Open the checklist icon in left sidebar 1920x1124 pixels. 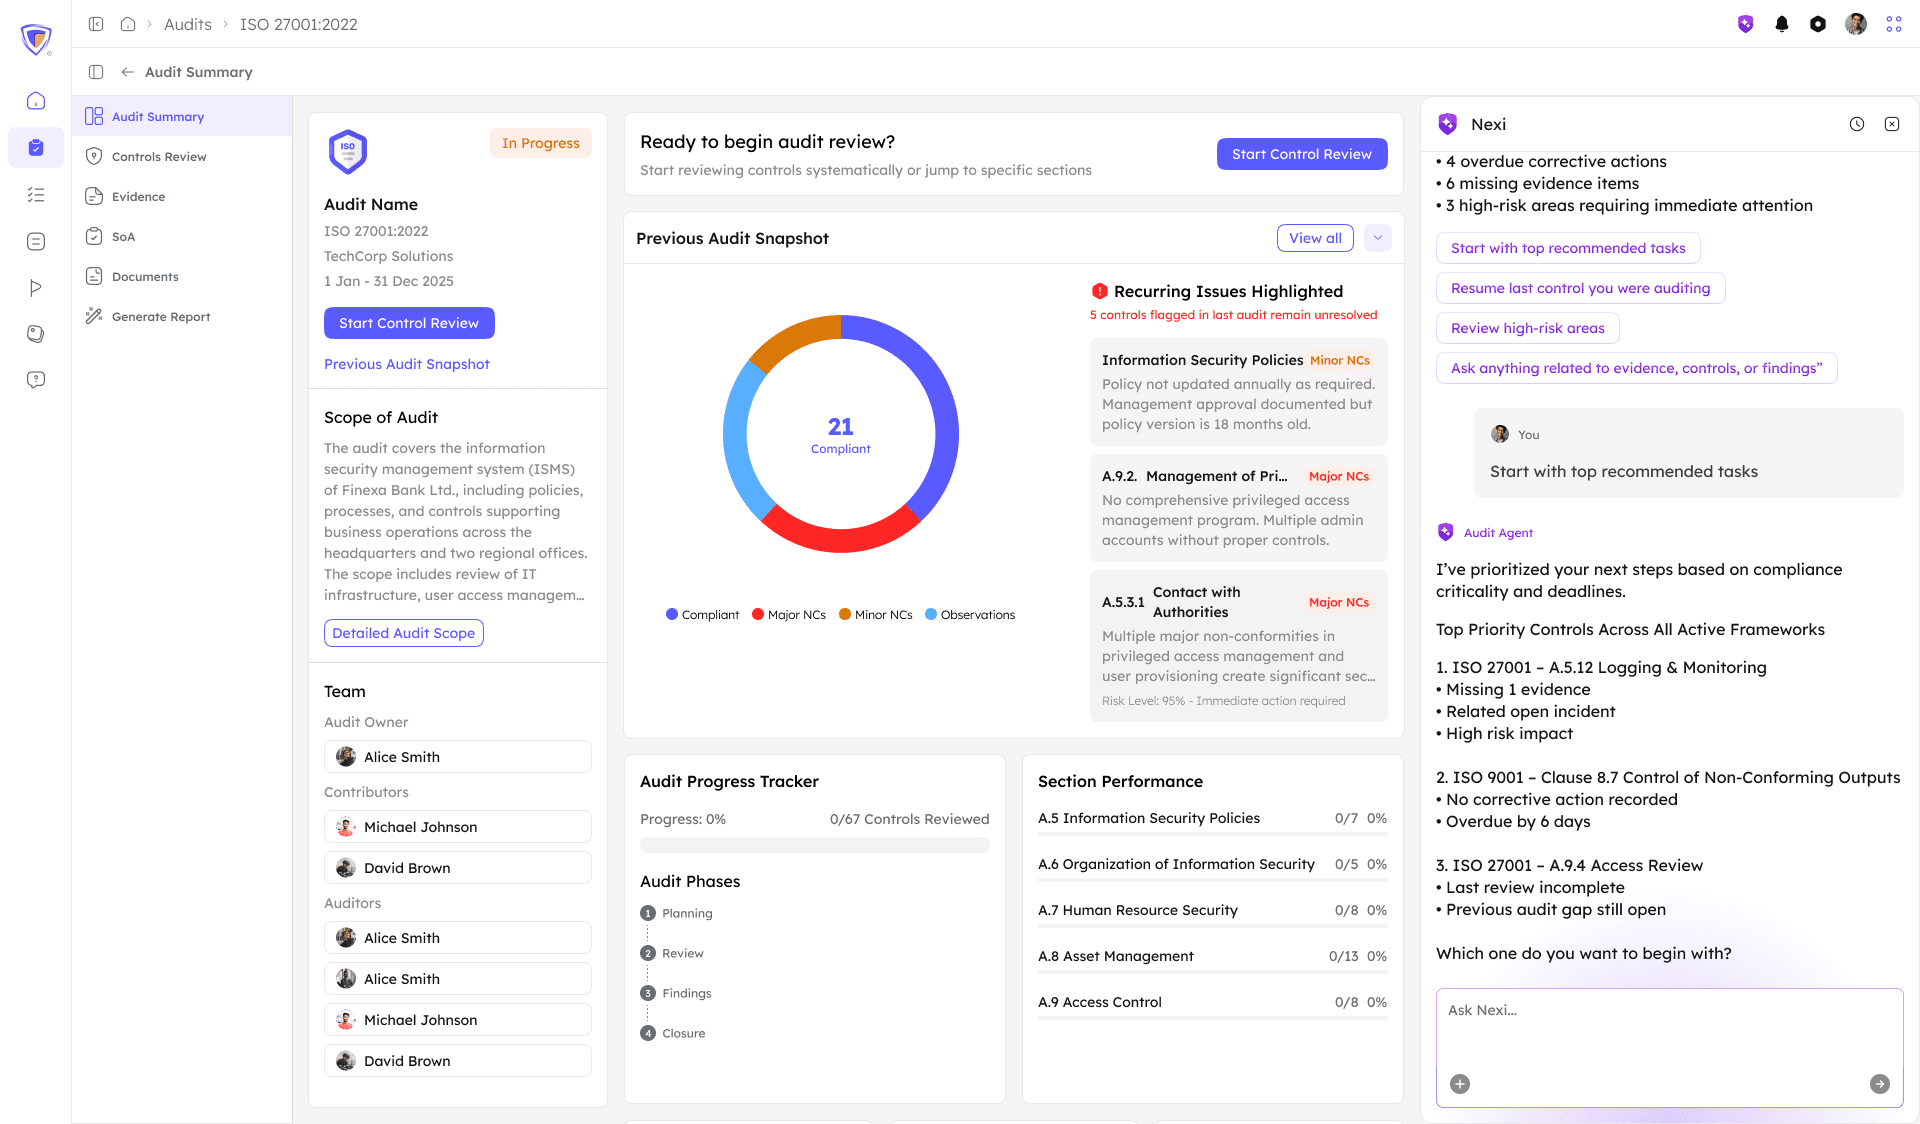click(x=36, y=194)
